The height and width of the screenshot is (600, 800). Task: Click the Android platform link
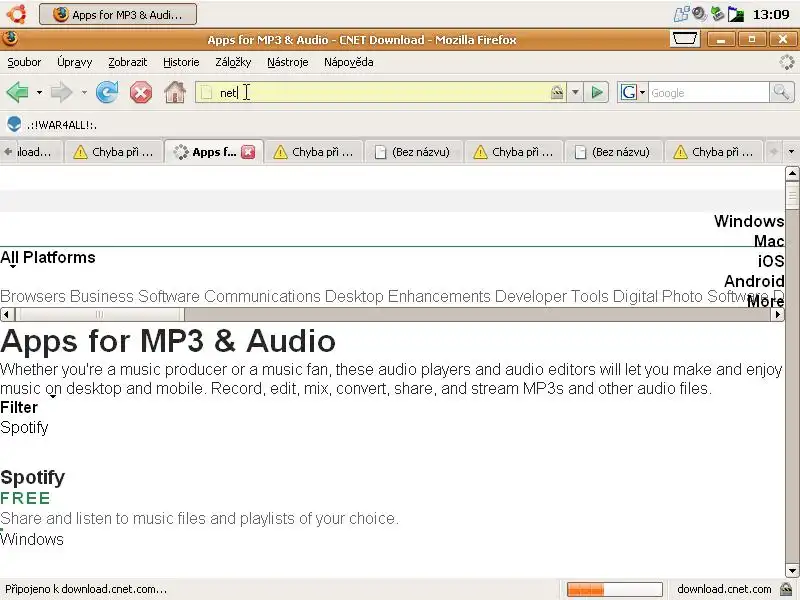tap(754, 281)
